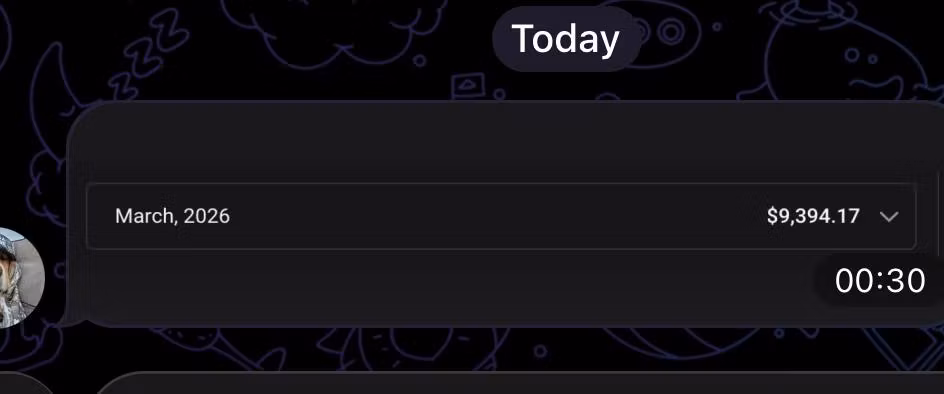The width and height of the screenshot is (944, 394).
Task: Click the "zzz" doodle on chat wallpaper
Action: pyautogui.click(x=148, y=51)
